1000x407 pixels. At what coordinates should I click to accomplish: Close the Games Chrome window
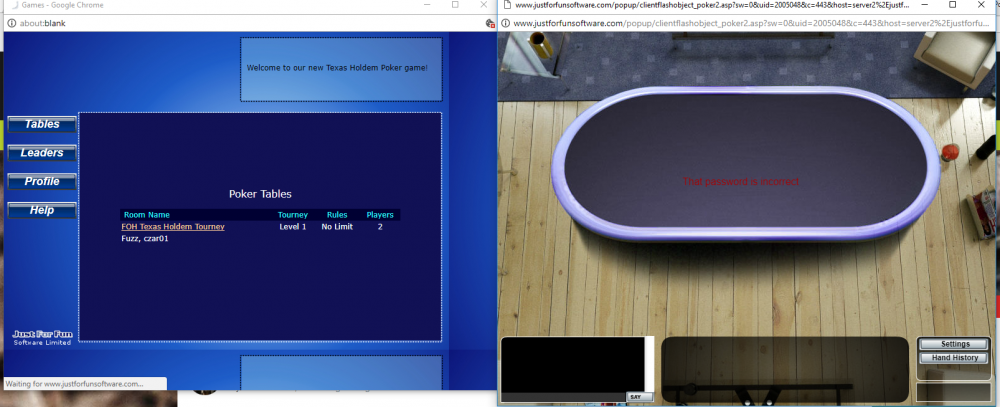[x=484, y=4]
